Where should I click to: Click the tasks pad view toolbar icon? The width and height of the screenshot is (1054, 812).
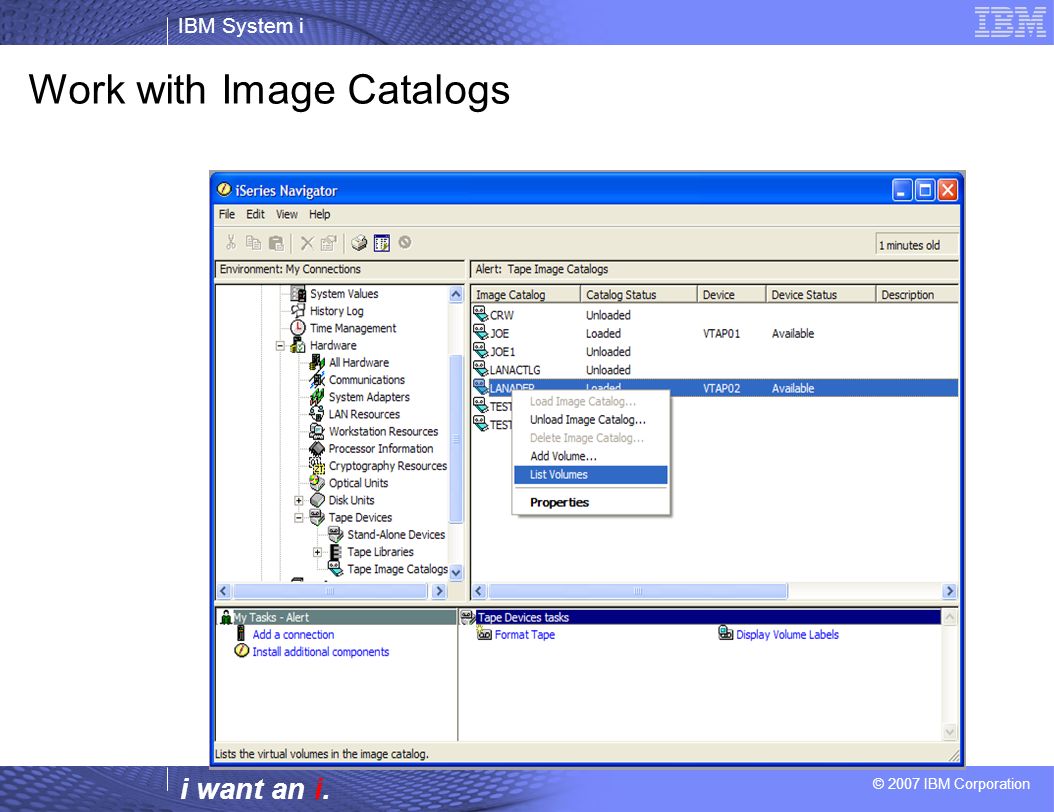[382, 243]
